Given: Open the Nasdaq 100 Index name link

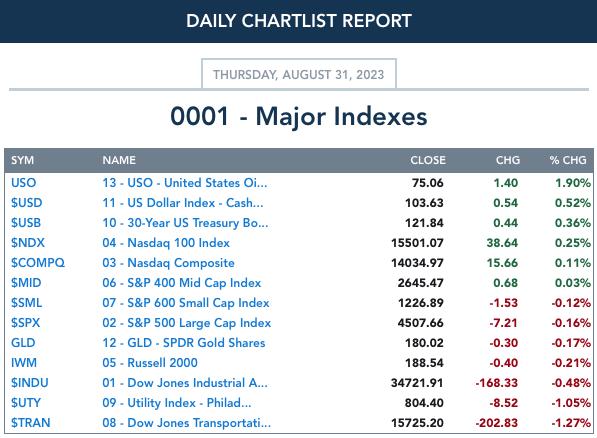Looking at the screenshot, I should (166, 243).
